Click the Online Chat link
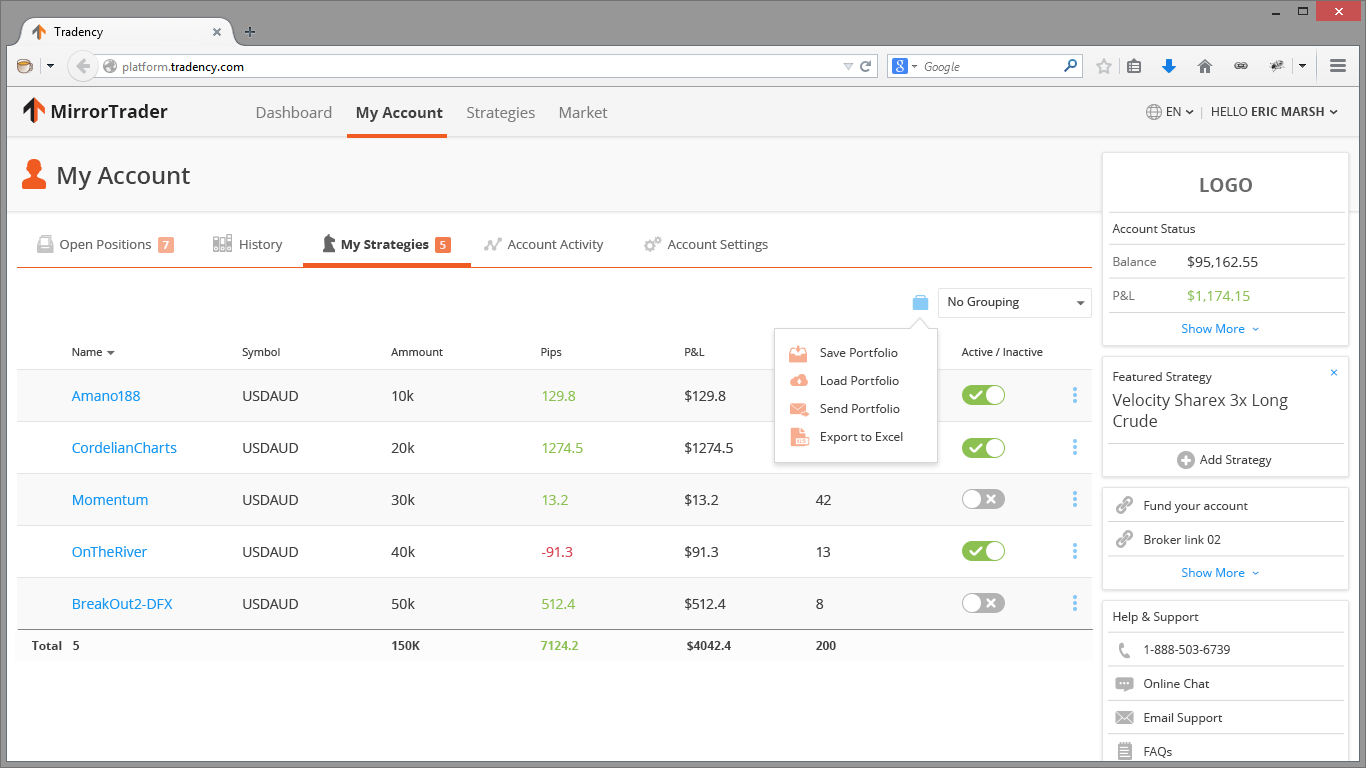 tap(1176, 684)
